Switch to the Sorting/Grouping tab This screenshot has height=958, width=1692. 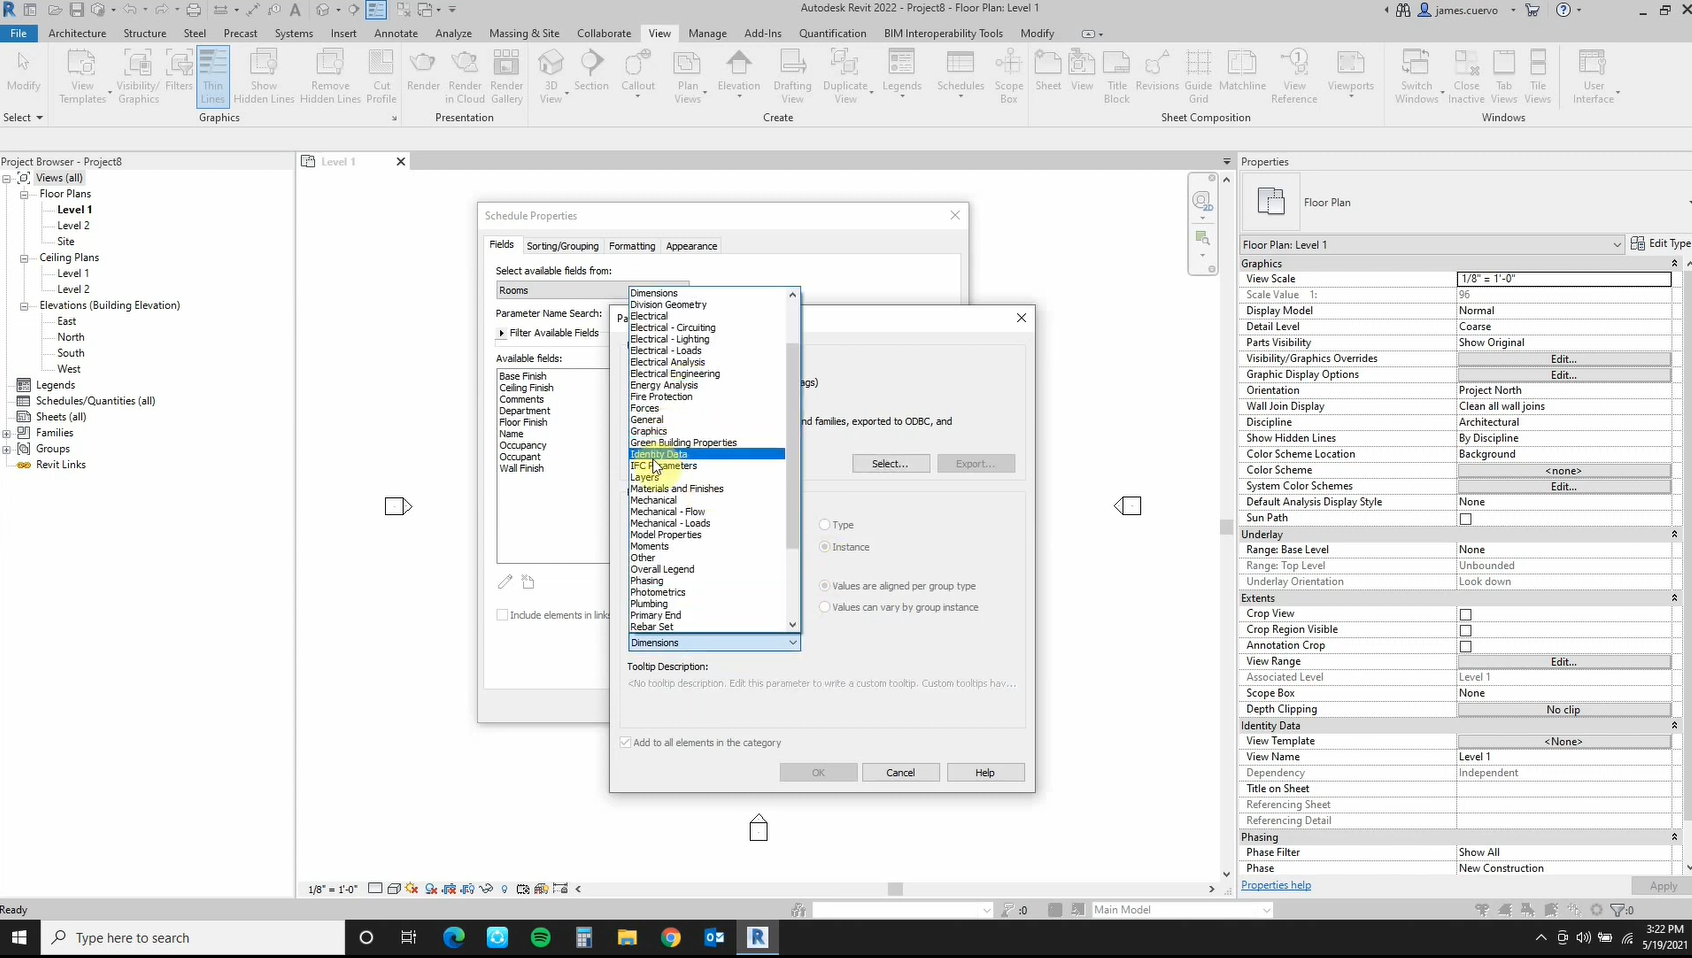(x=562, y=246)
